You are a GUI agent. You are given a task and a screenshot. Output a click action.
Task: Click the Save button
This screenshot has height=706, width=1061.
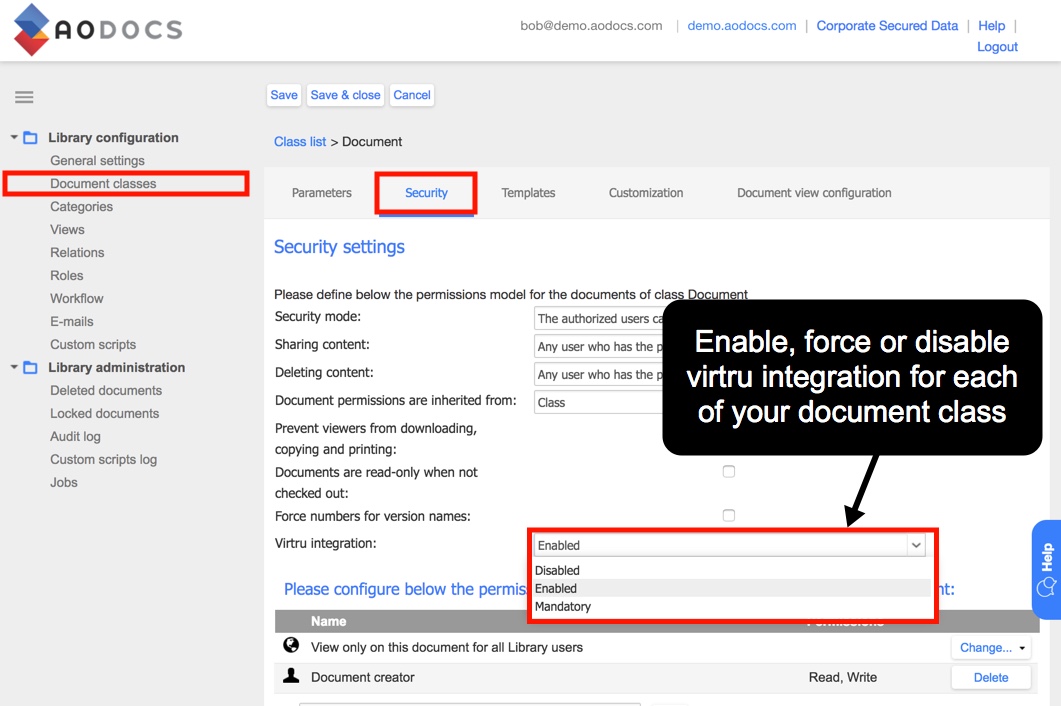pyautogui.click(x=284, y=95)
